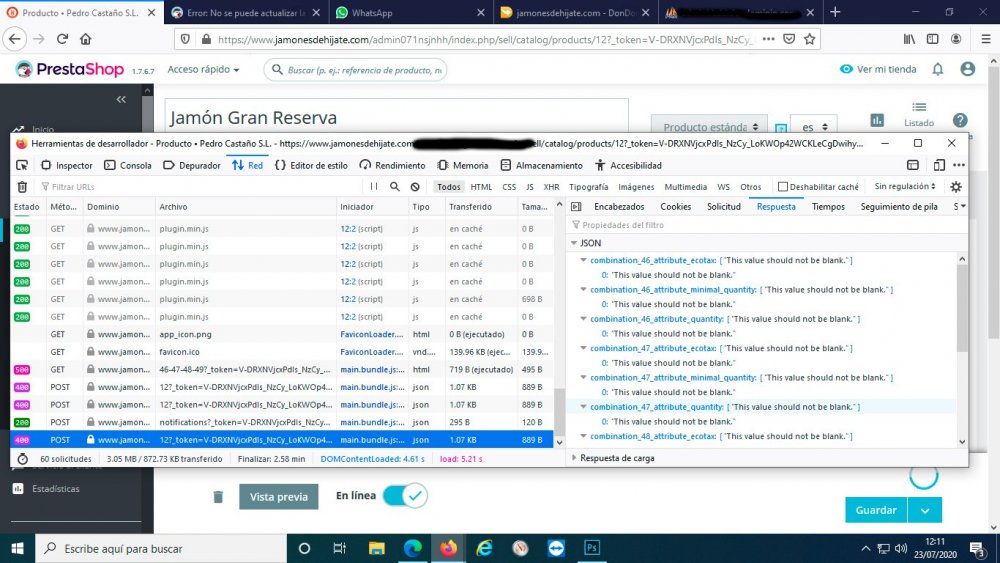
Task: Collapse the PrestaShop sidebar menu
Action: [121, 99]
